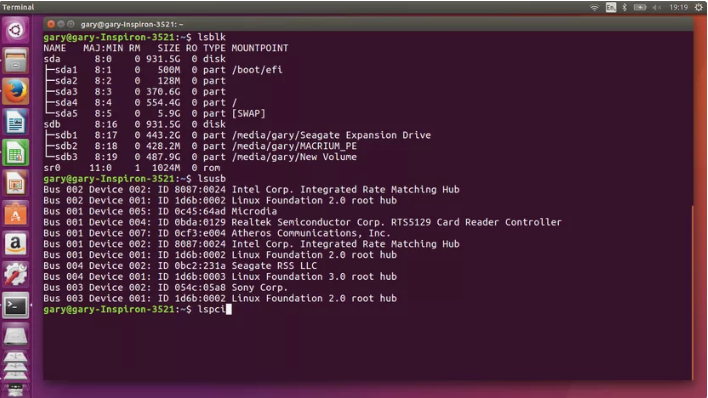The width and height of the screenshot is (708, 398).
Task: Click Linux Foundation 3.0 root hub line
Action: coord(220,276)
